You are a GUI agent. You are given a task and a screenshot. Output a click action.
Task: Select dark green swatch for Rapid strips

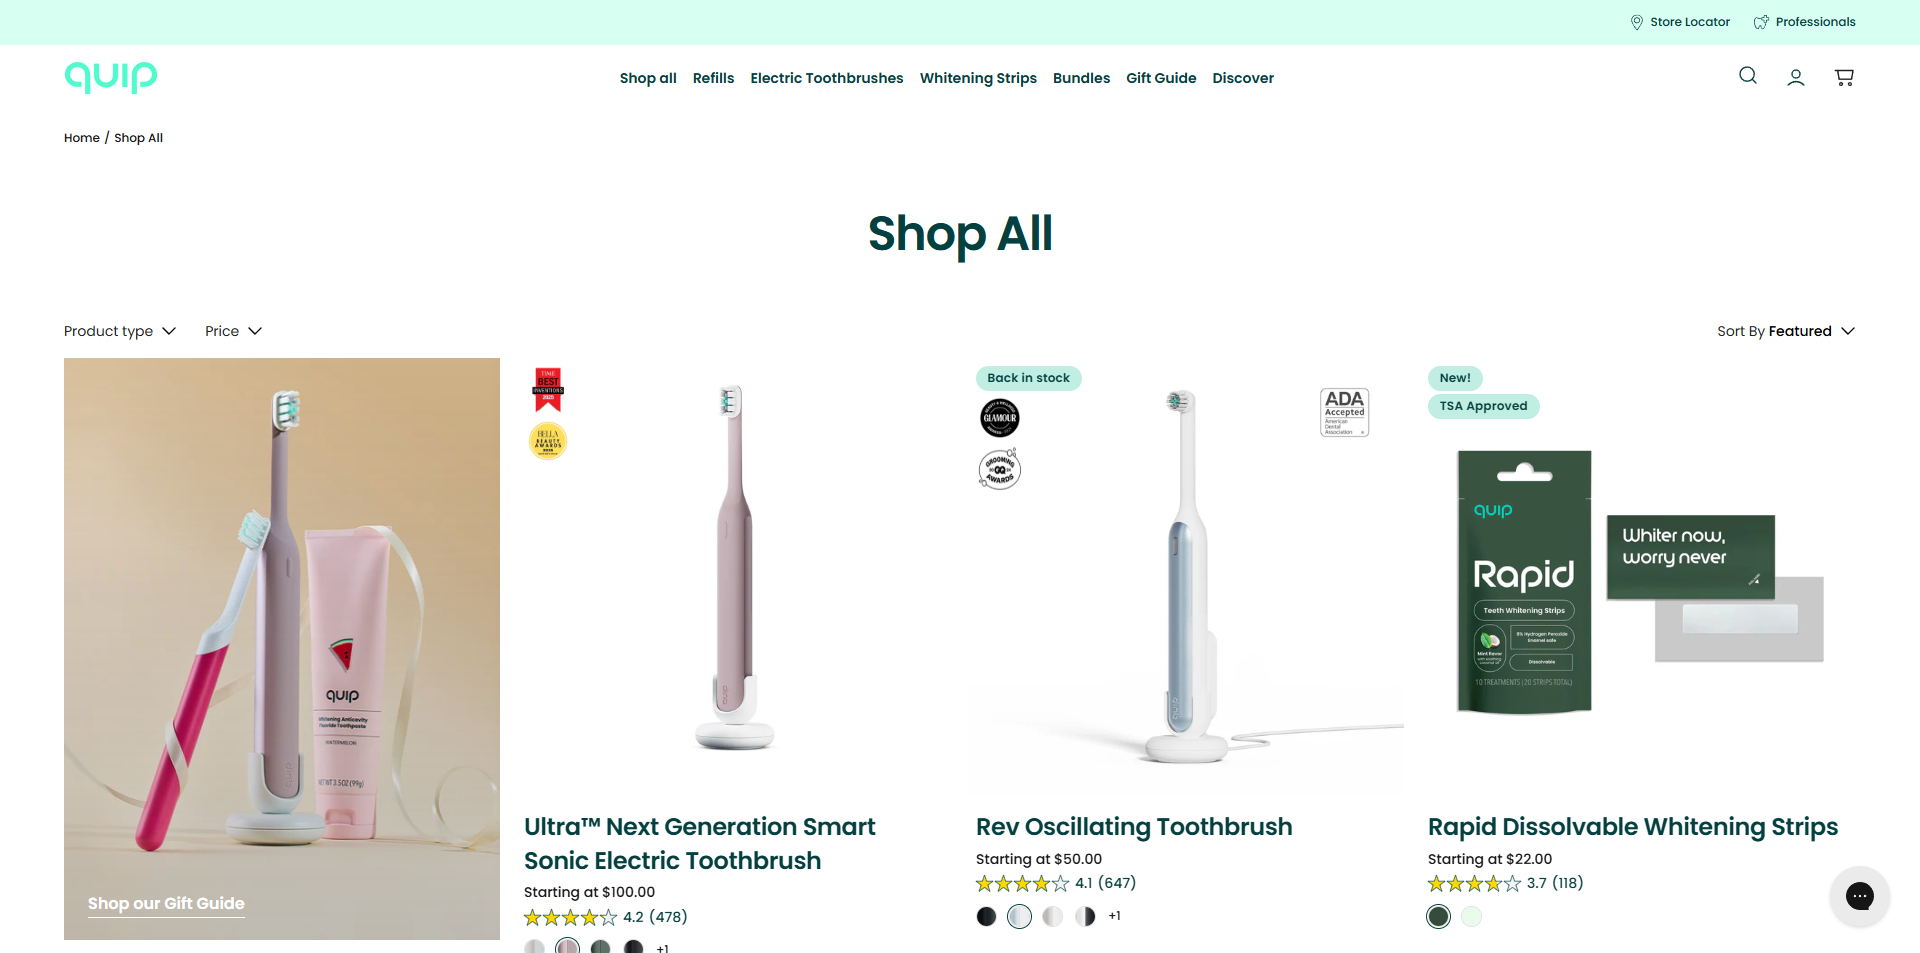pyautogui.click(x=1438, y=916)
